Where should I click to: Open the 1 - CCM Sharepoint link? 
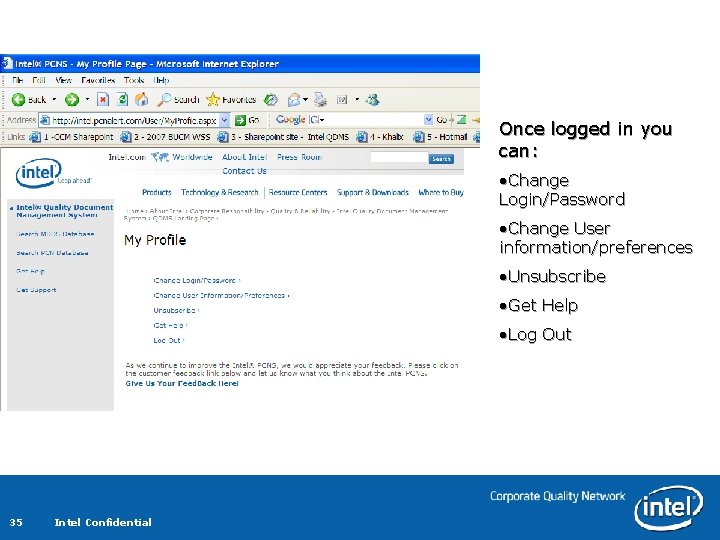pyautogui.click(x=72, y=137)
